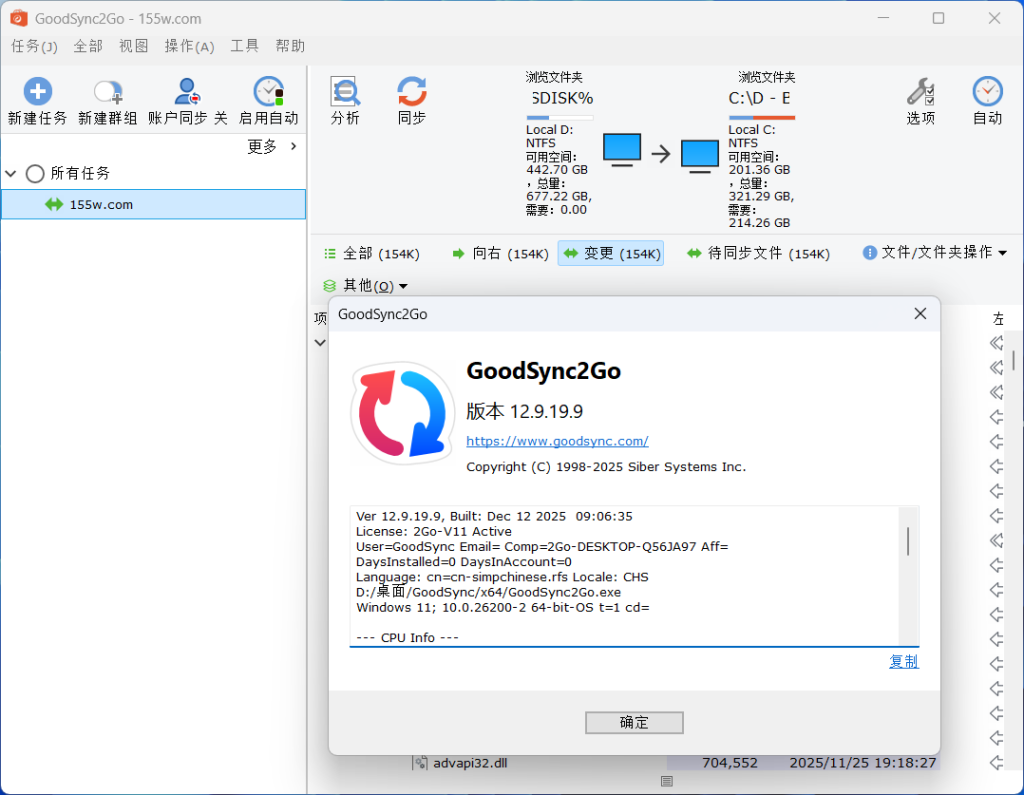Expand the More (更多) chevron in sidebar
Image resolution: width=1024 pixels, height=795 pixels.
293,147
